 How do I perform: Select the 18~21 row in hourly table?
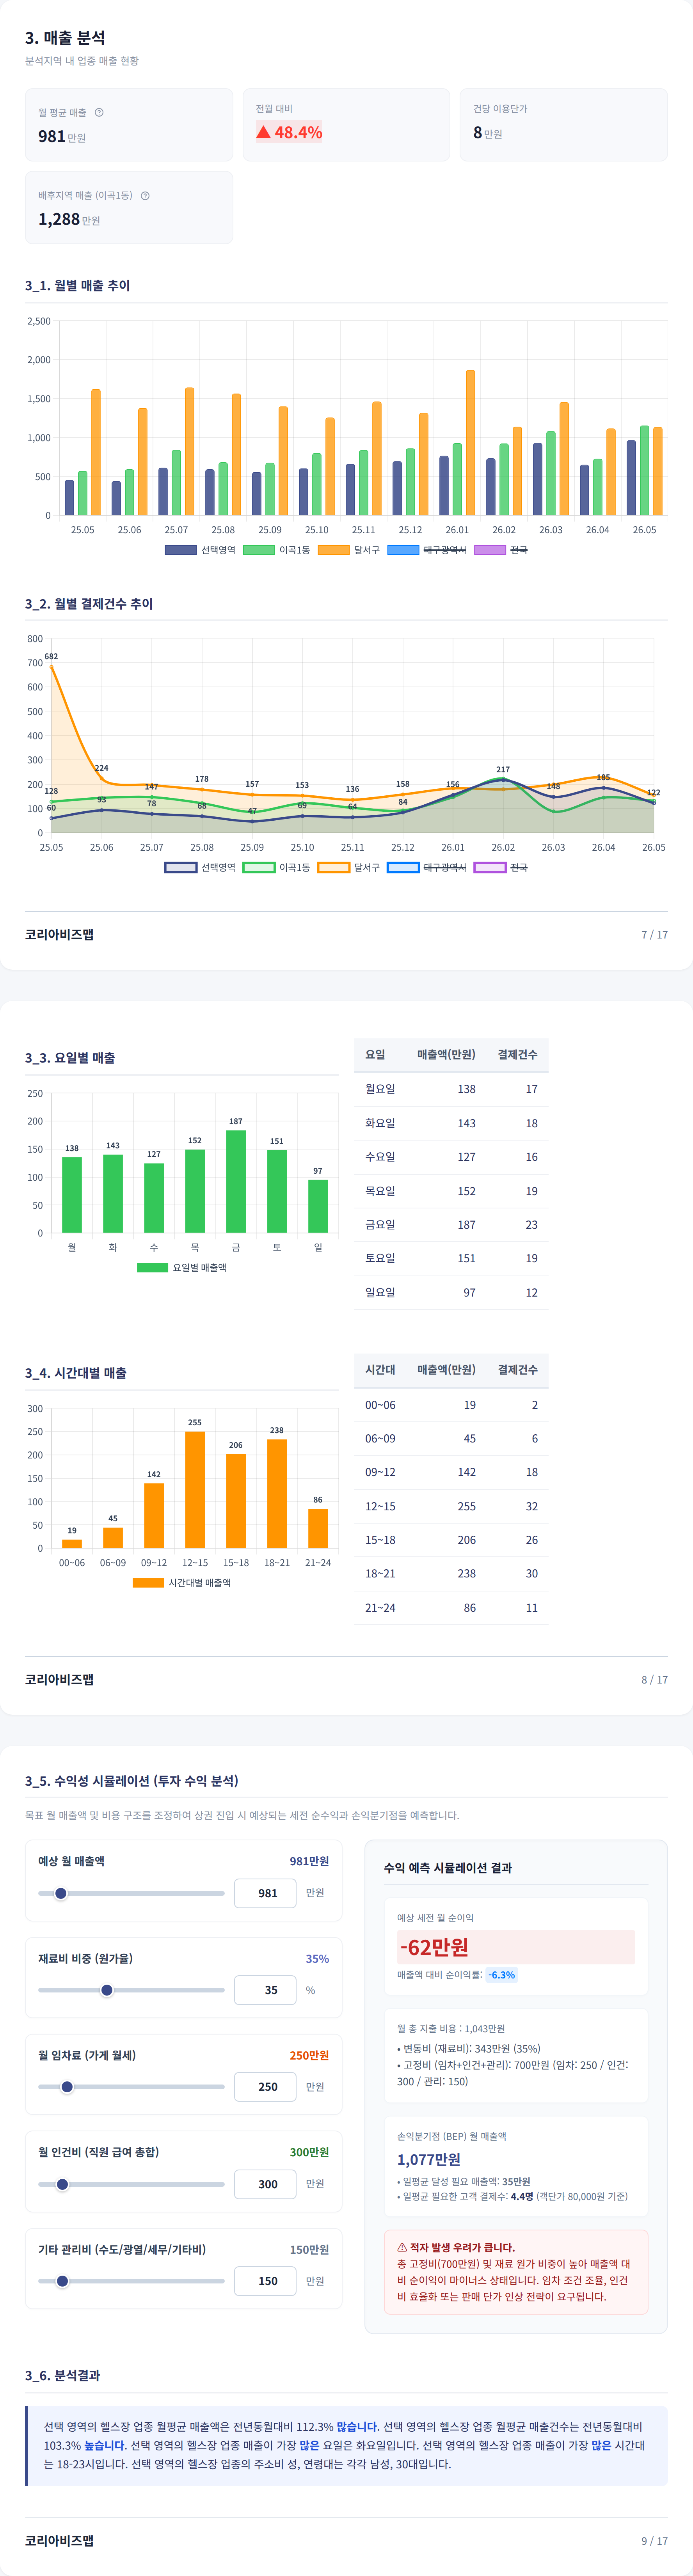point(451,1573)
